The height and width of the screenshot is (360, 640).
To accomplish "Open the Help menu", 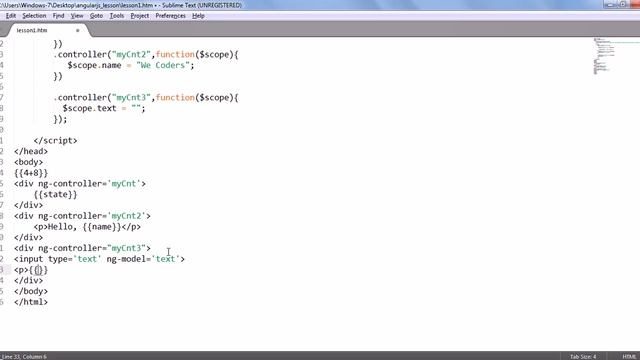I will click(198, 16).
